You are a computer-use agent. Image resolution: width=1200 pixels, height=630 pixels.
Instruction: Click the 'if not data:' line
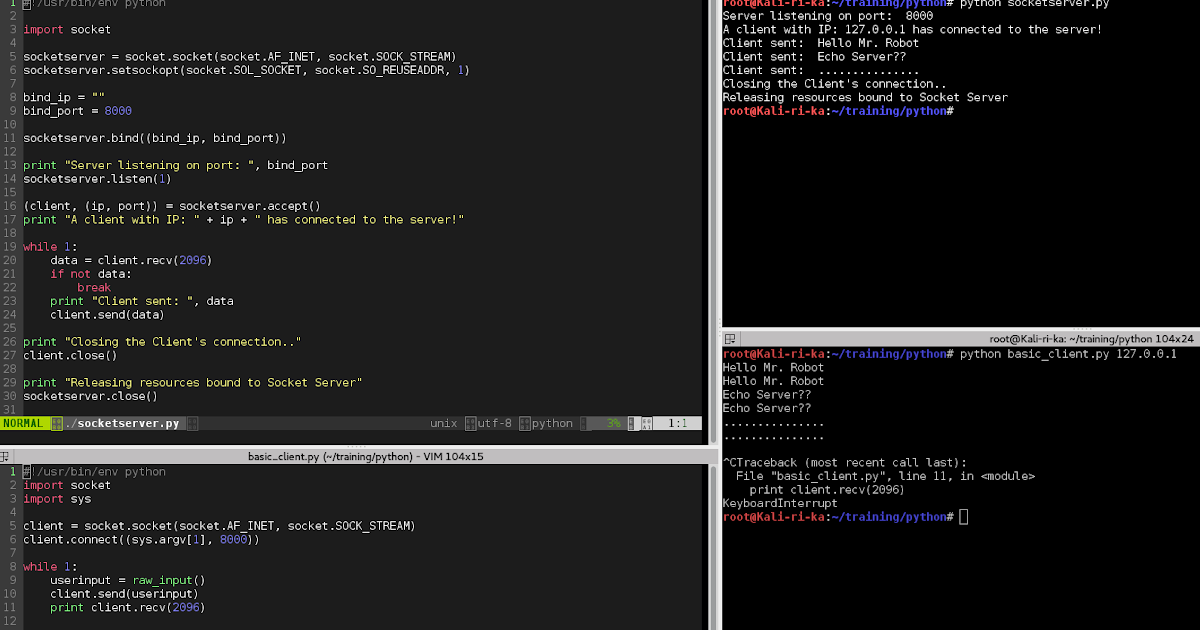91,274
